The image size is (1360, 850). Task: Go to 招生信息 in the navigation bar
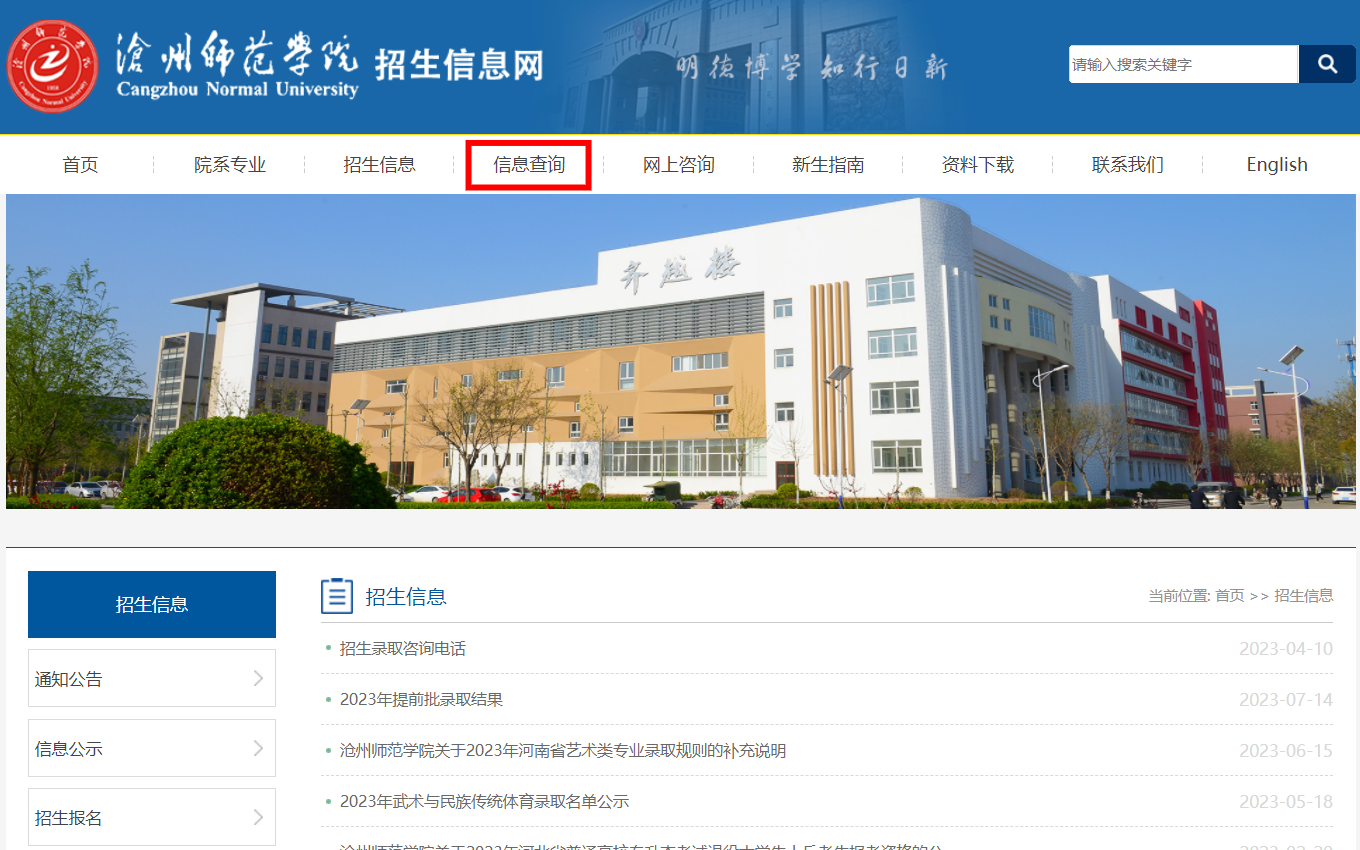379,165
